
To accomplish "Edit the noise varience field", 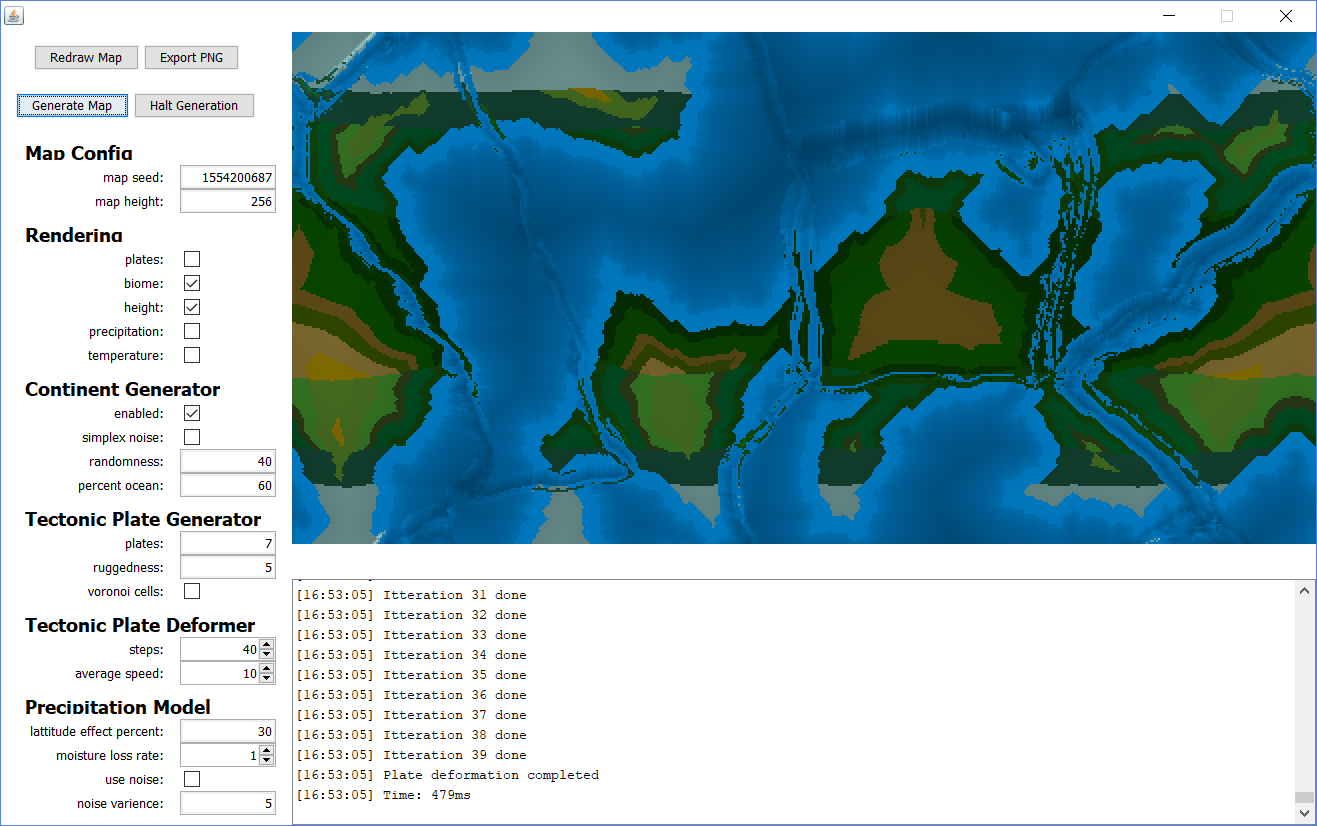I will [x=228, y=803].
